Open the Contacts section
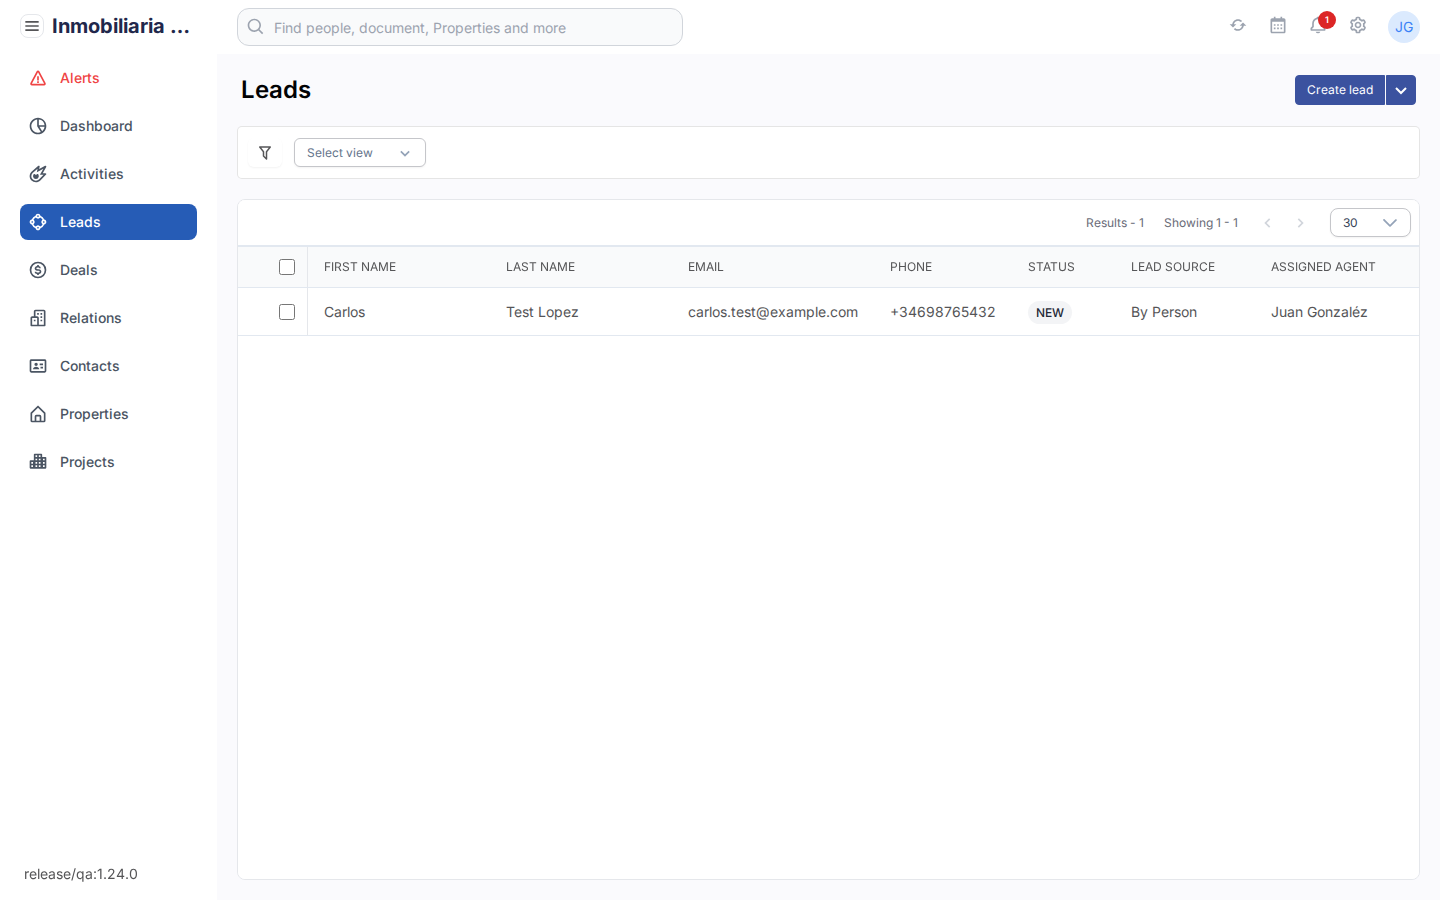The width and height of the screenshot is (1440, 900). tap(89, 366)
